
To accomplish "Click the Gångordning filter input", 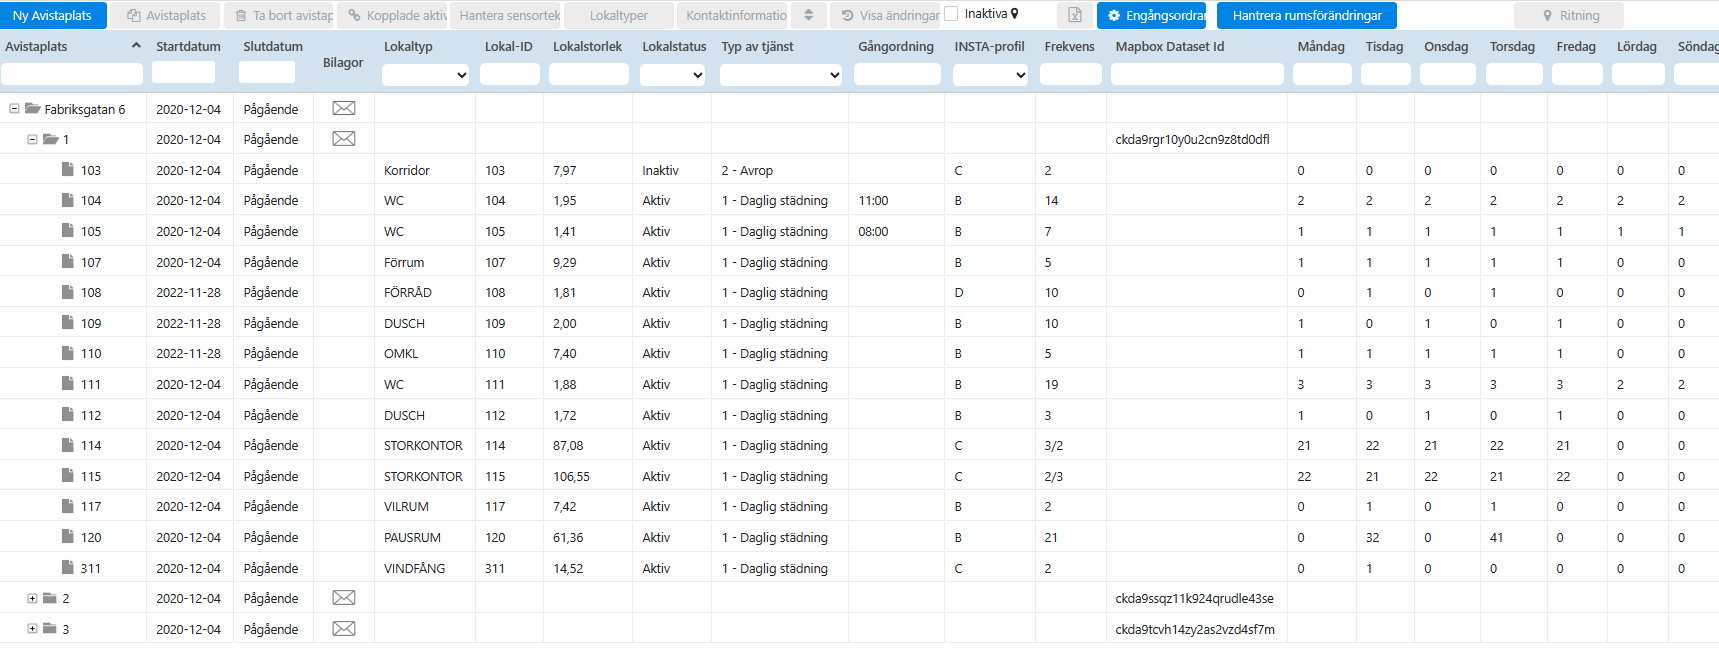I will pyautogui.click(x=897, y=75).
